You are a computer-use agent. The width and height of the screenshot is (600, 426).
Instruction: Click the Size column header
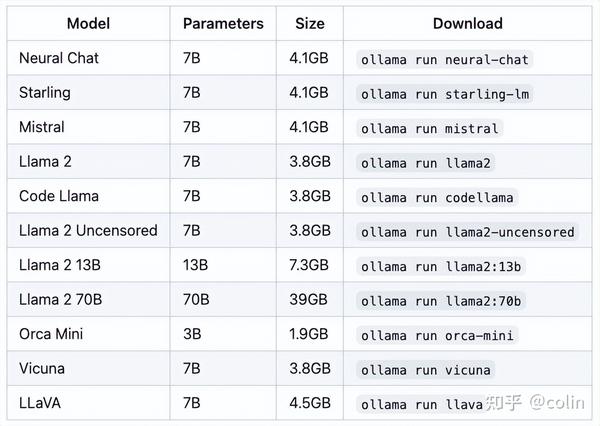(x=310, y=23)
